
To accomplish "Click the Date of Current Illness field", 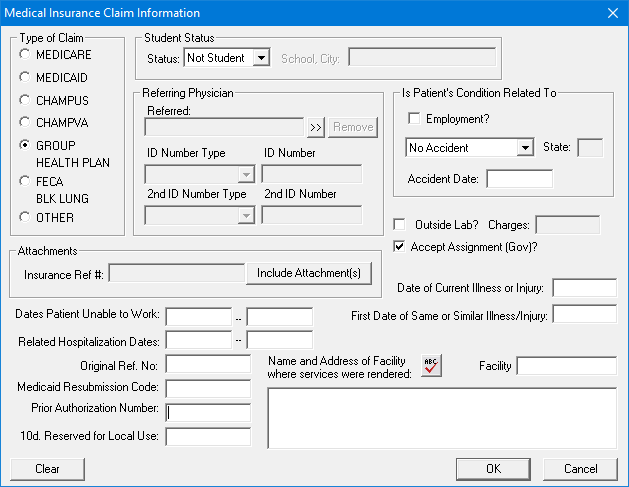I will click(584, 289).
